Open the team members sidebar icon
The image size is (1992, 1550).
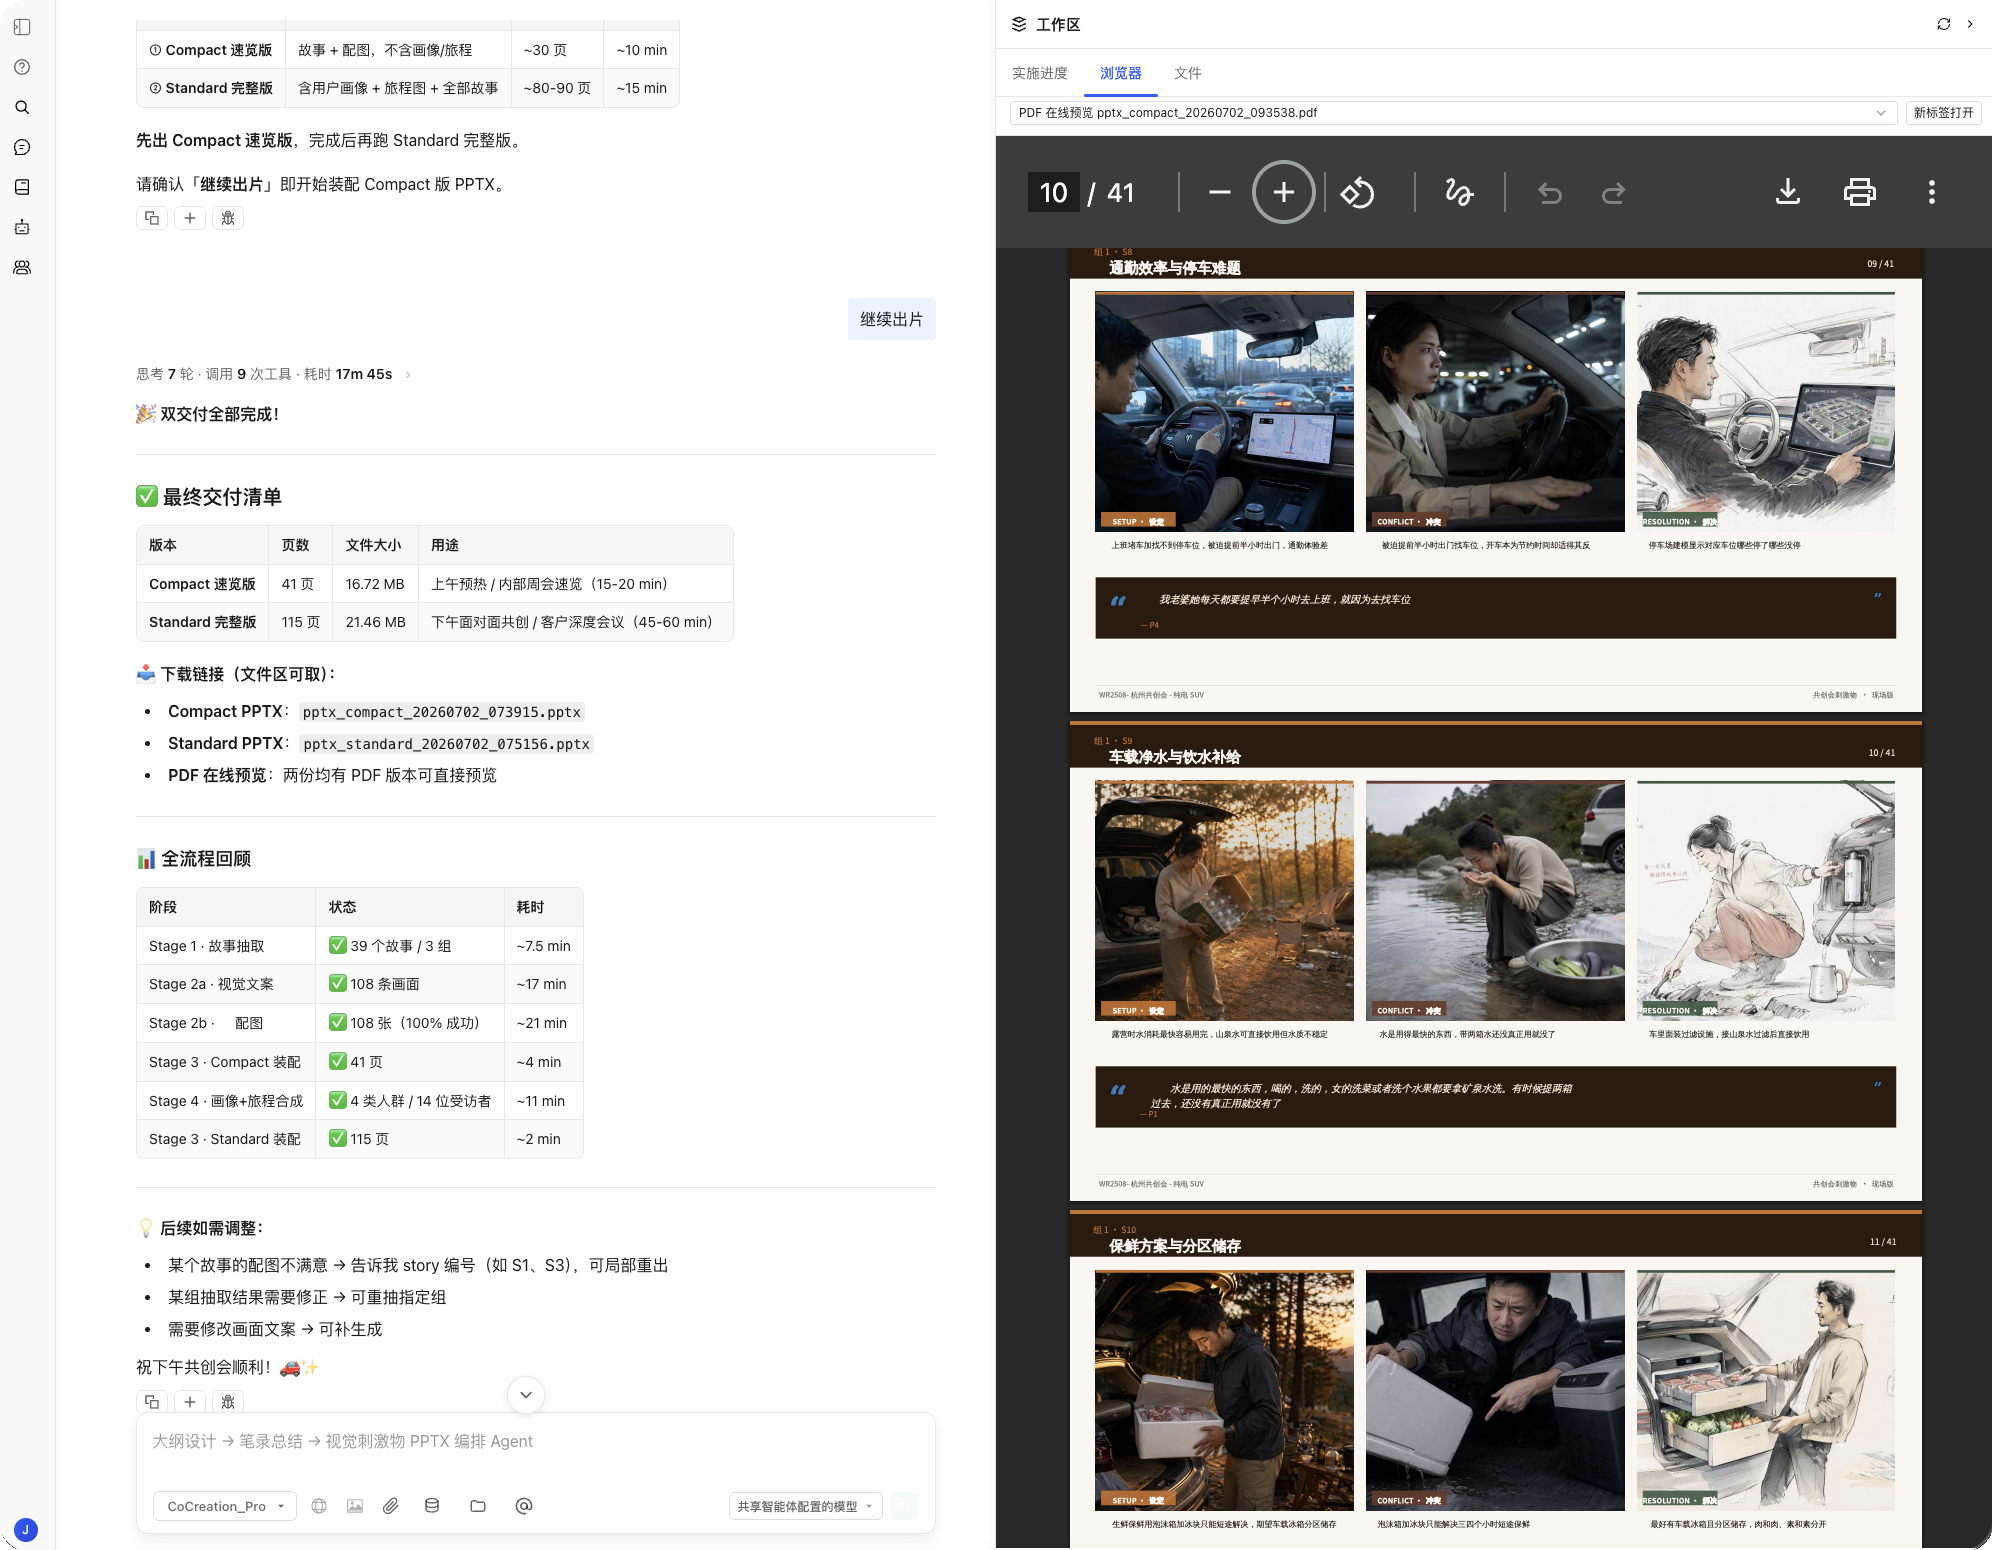coord(22,267)
